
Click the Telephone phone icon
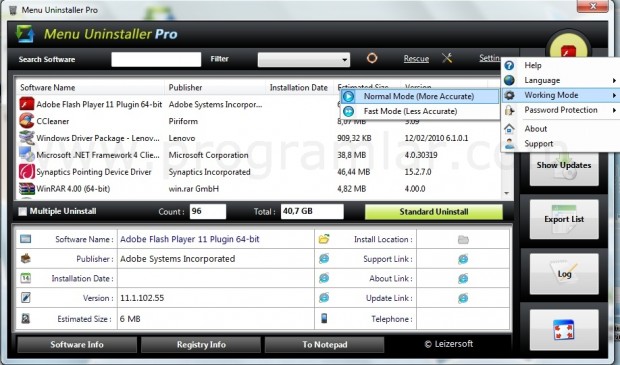pos(324,318)
